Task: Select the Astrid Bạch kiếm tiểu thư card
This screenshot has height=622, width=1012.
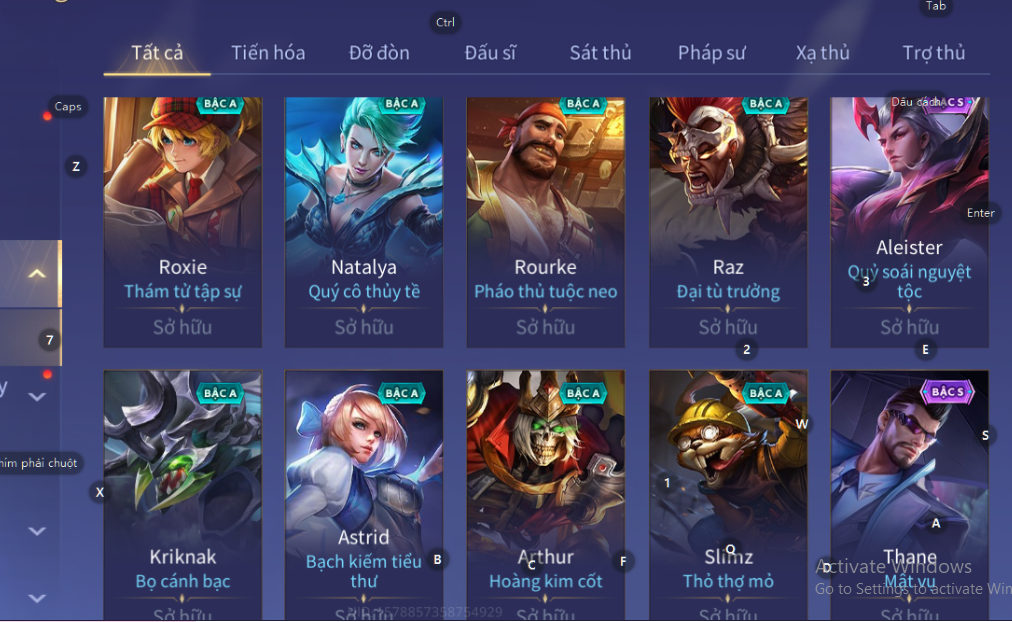Action: 364,495
